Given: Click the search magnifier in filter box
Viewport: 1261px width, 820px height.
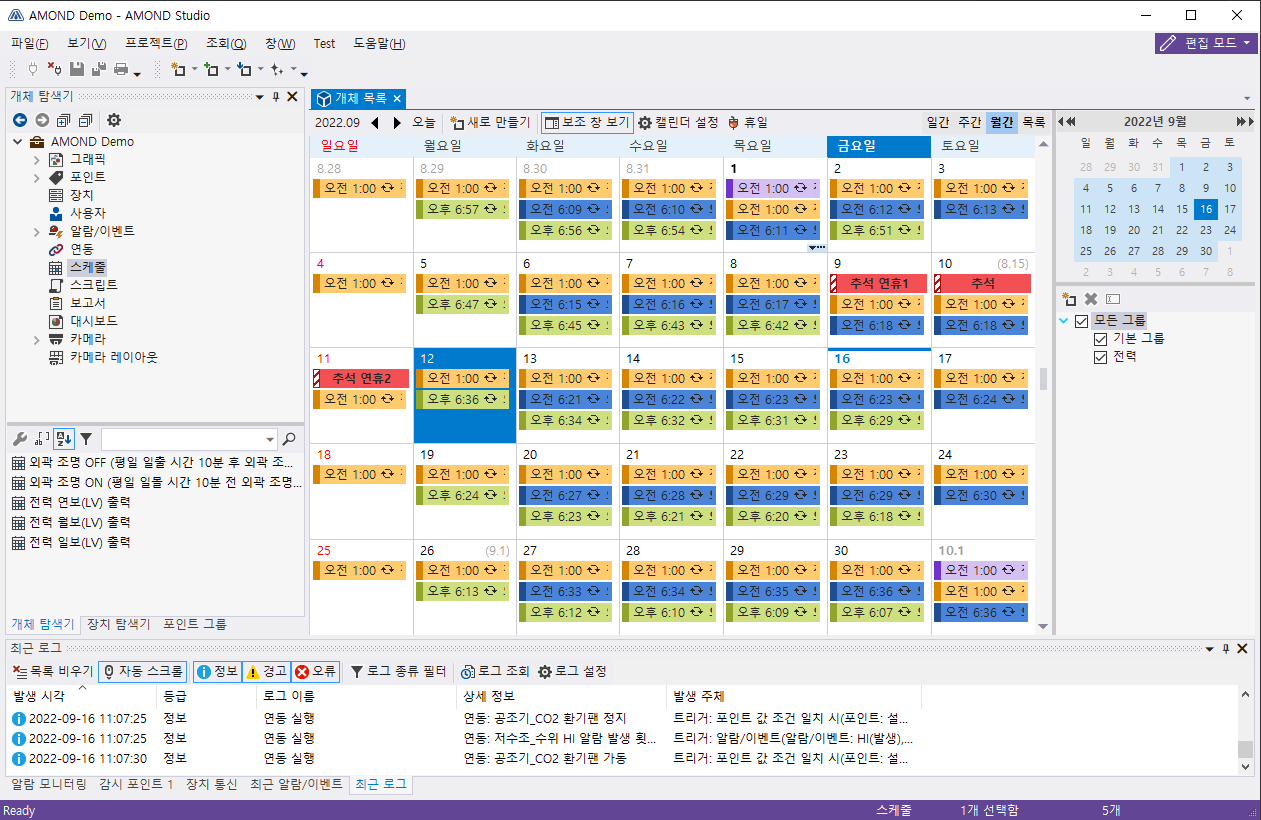Looking at the screenshot, I should pos(289,439).
